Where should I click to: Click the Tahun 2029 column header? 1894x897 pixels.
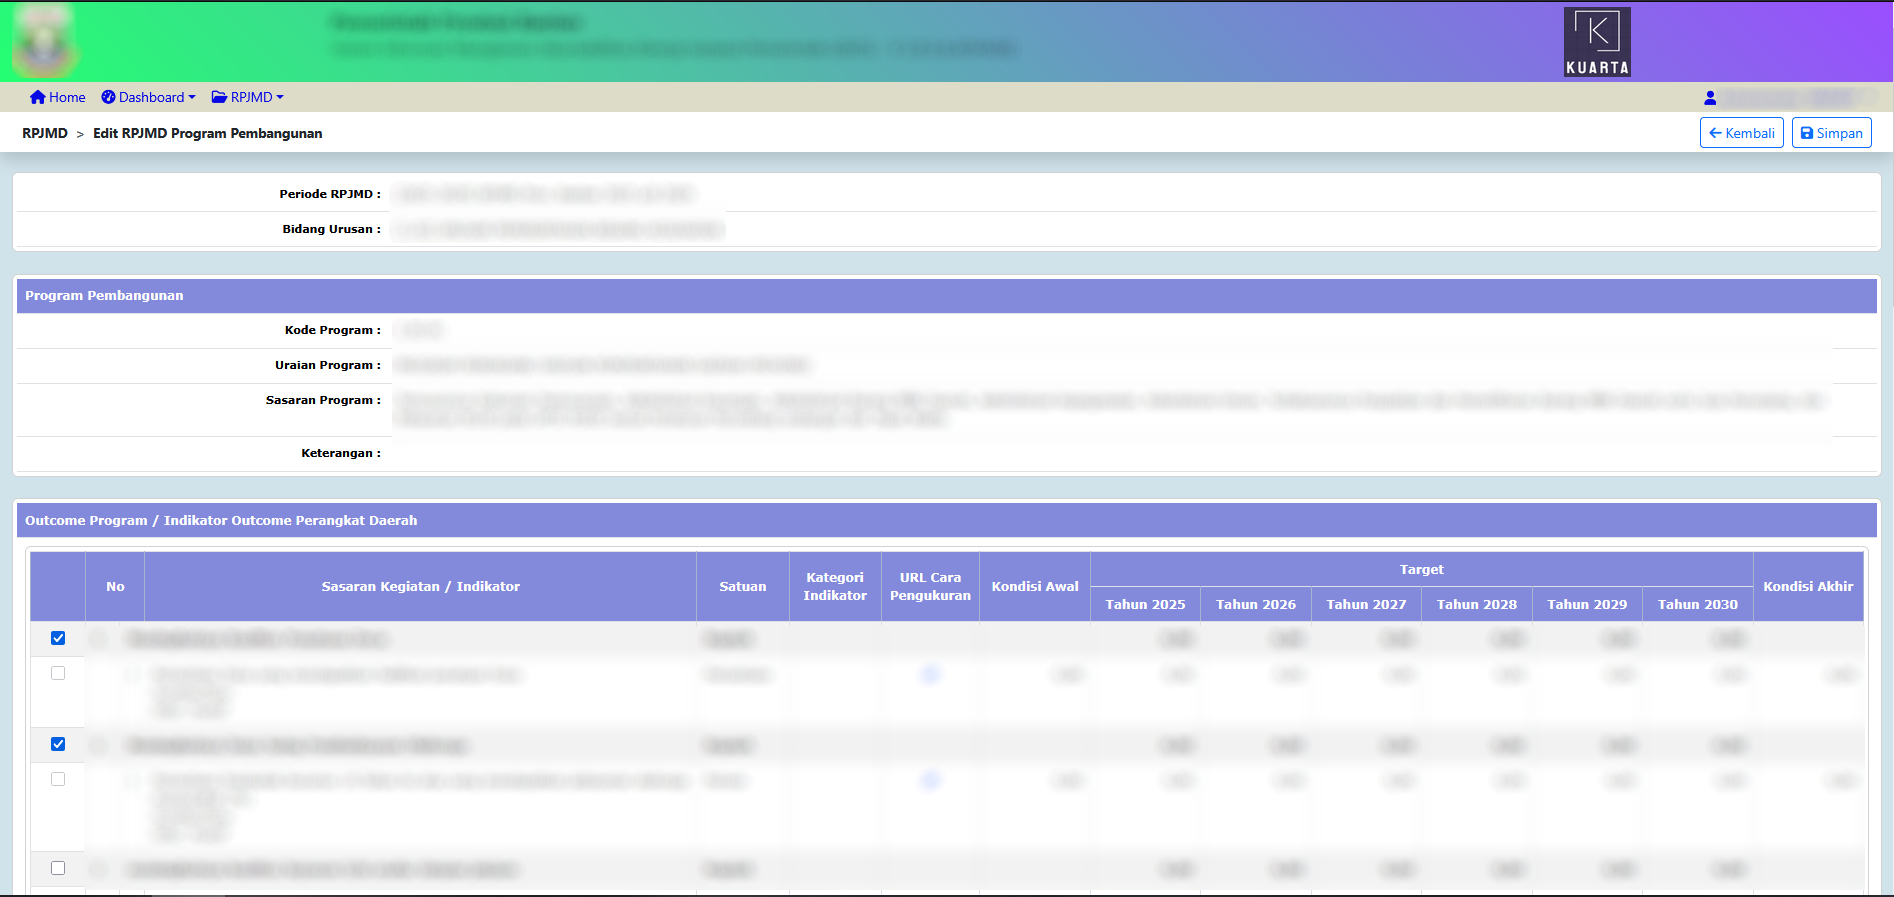tap(1587, 604)
